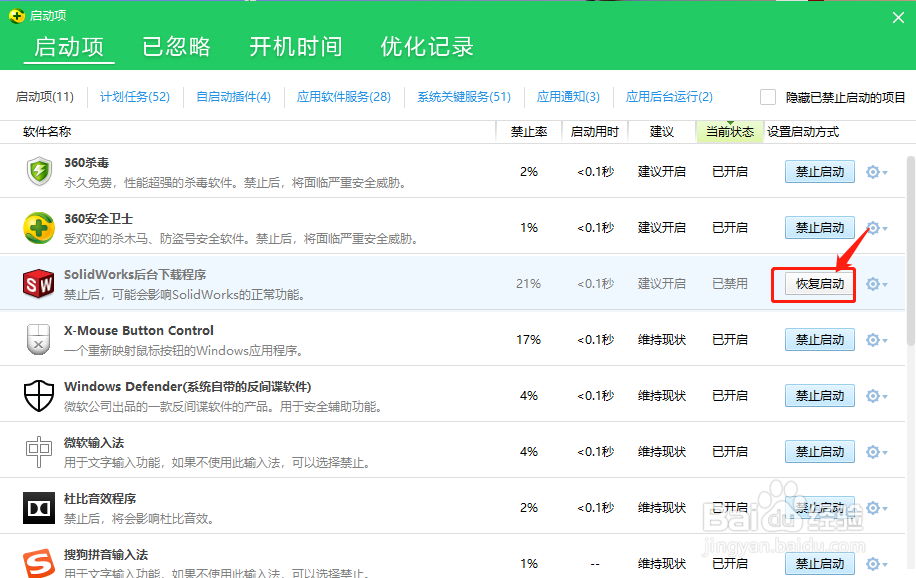
Task: Click the 360杀毒 green shield icon
Action: point(39,172)
